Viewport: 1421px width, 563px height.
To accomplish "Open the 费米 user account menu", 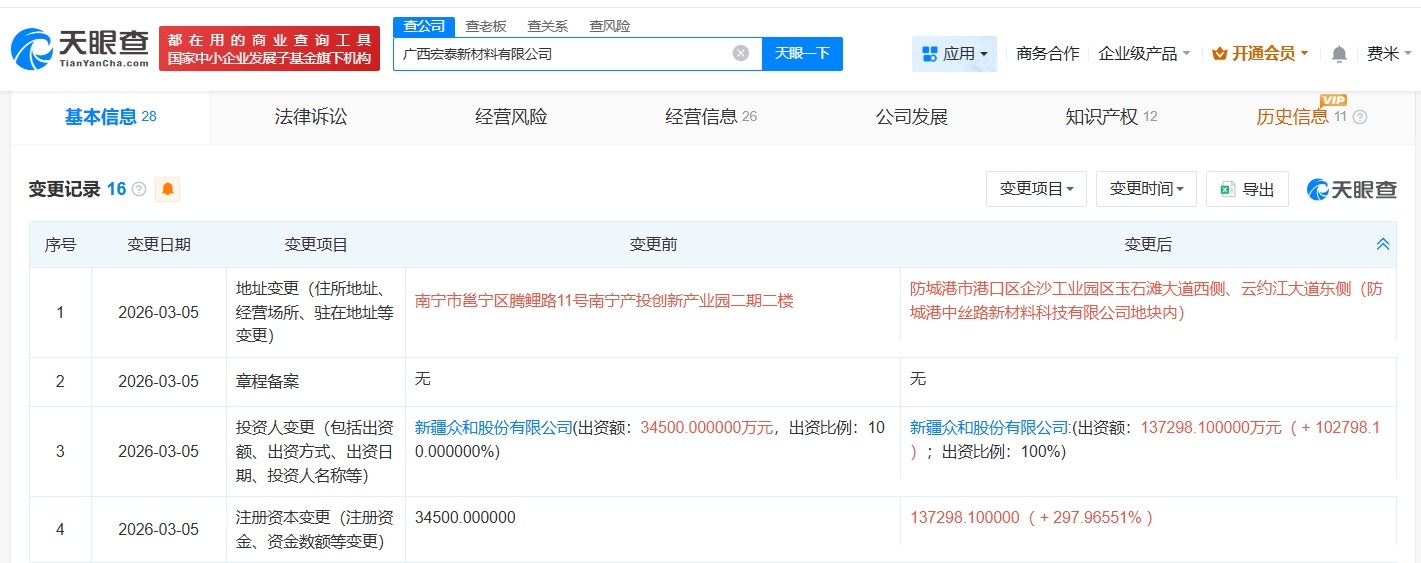I will pos(1389,54).
